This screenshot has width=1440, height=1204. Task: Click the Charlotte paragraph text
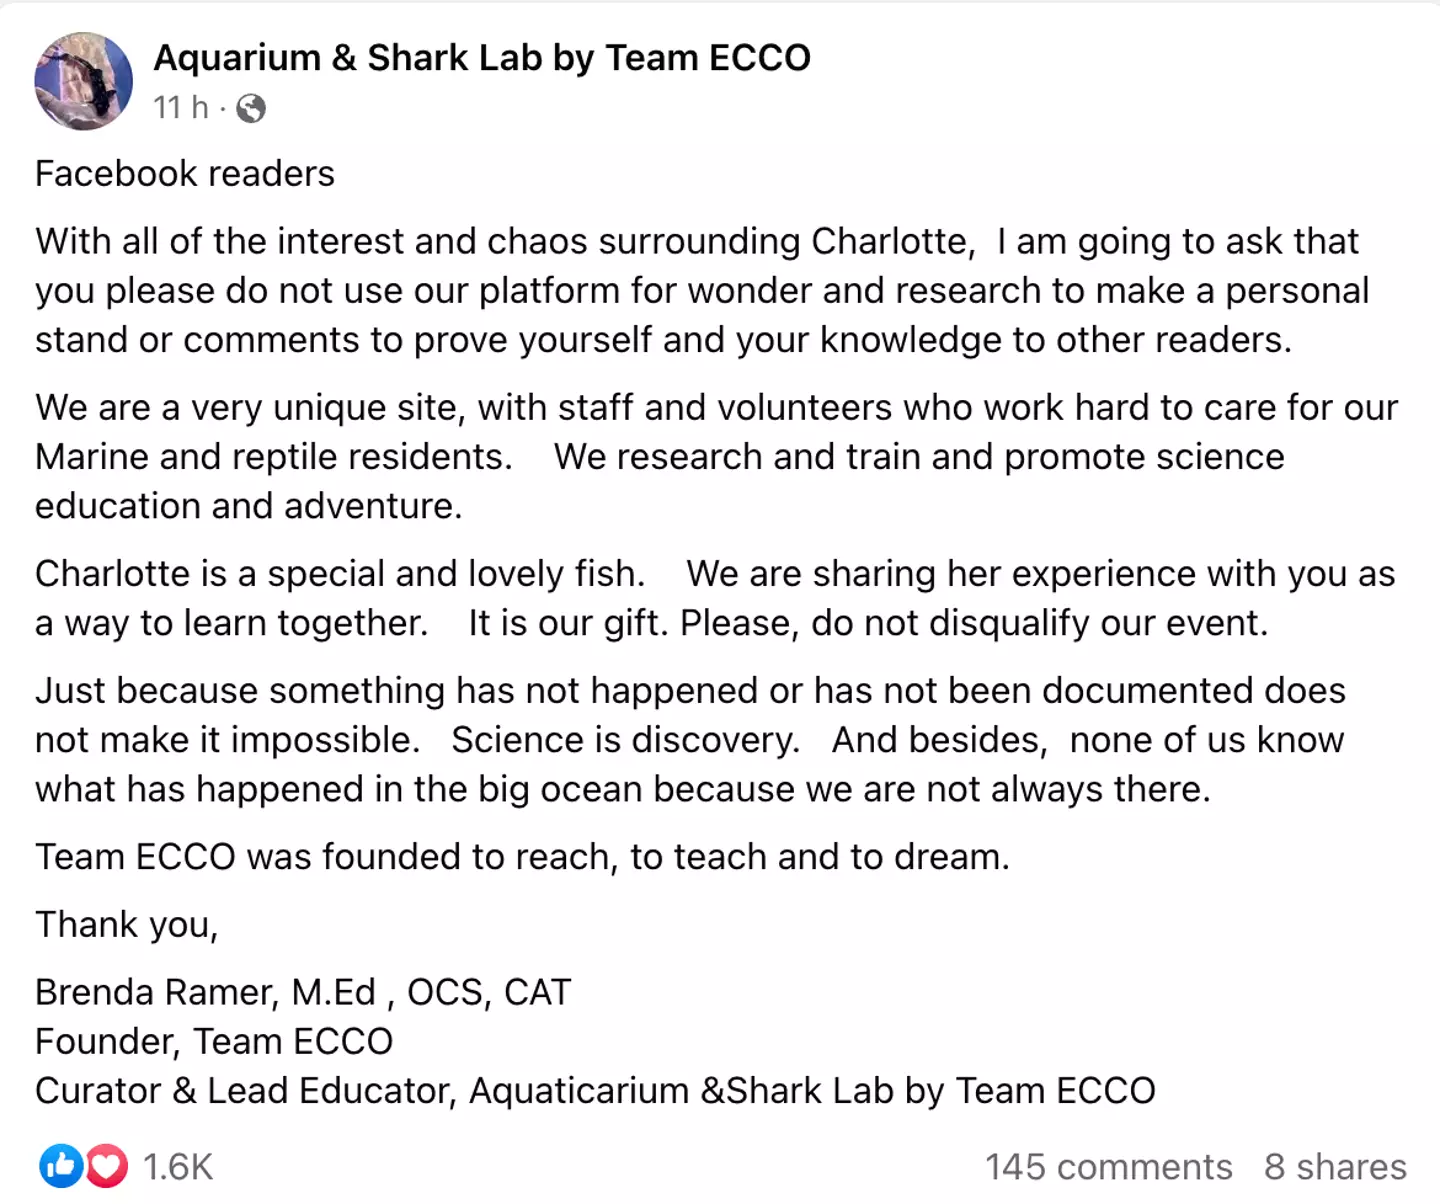[700, 597]
